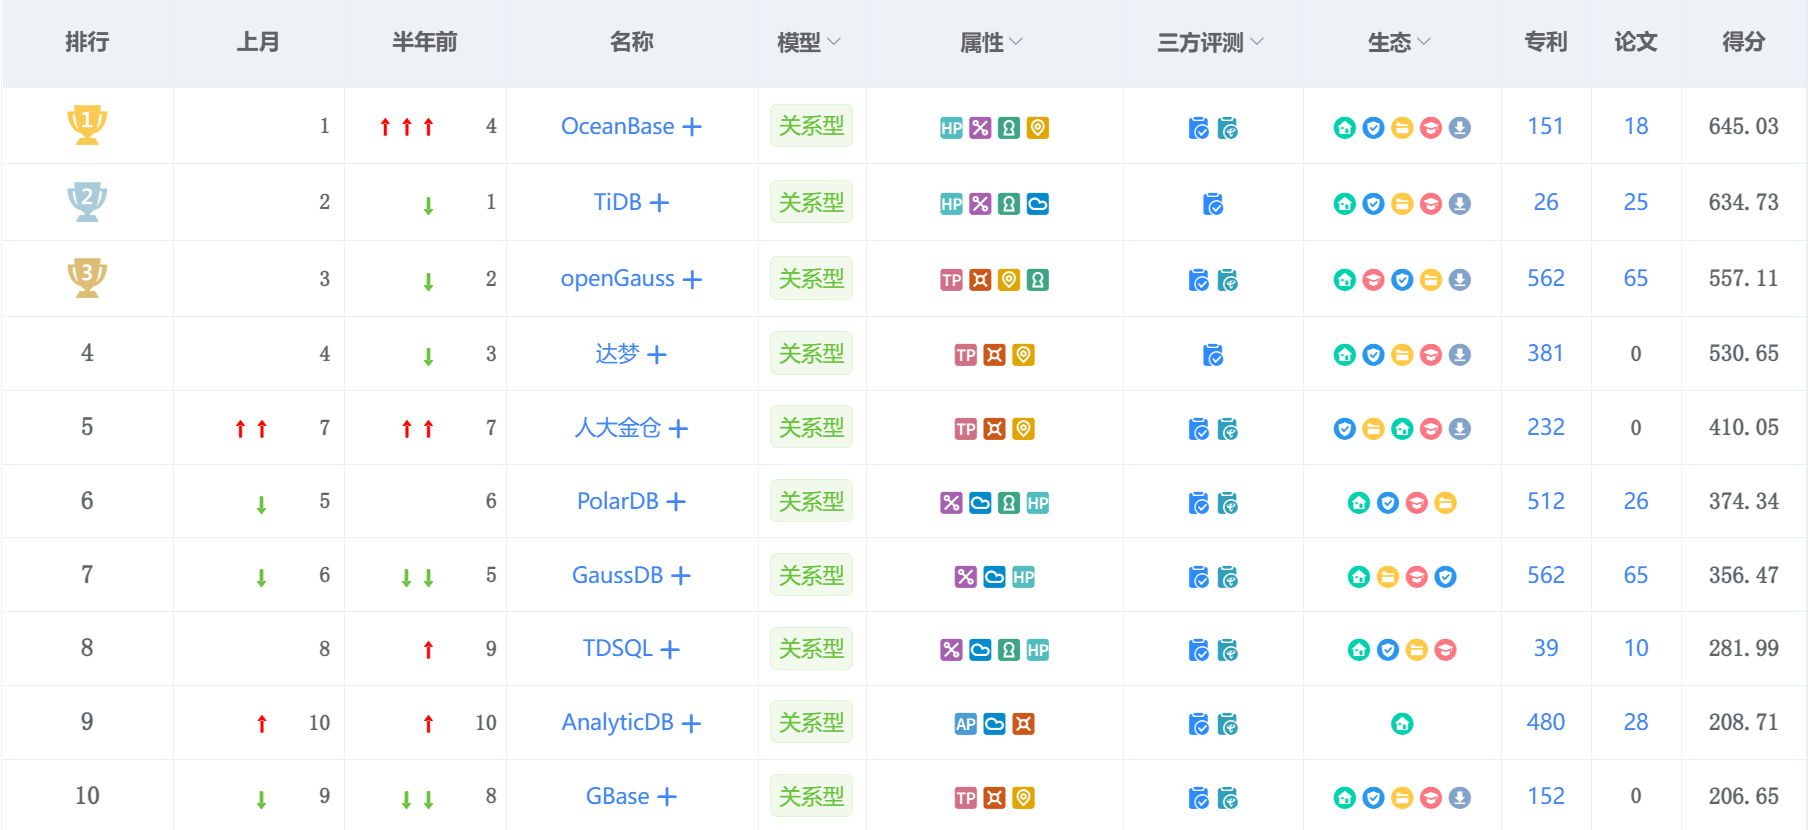This screenshot has width=1809, height=830.
Task: Click yellow location pin icon in OceanBase row
Action: click(1038, 128)
